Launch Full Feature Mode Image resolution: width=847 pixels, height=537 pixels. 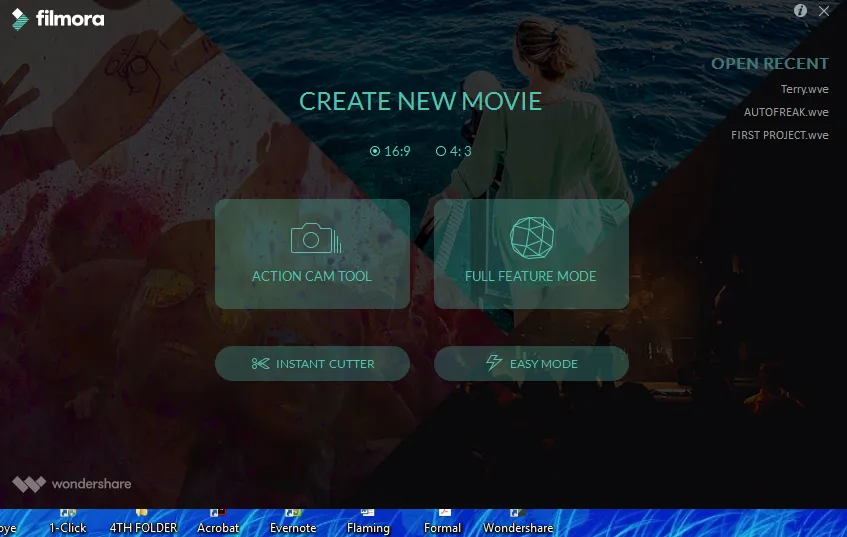531,254
